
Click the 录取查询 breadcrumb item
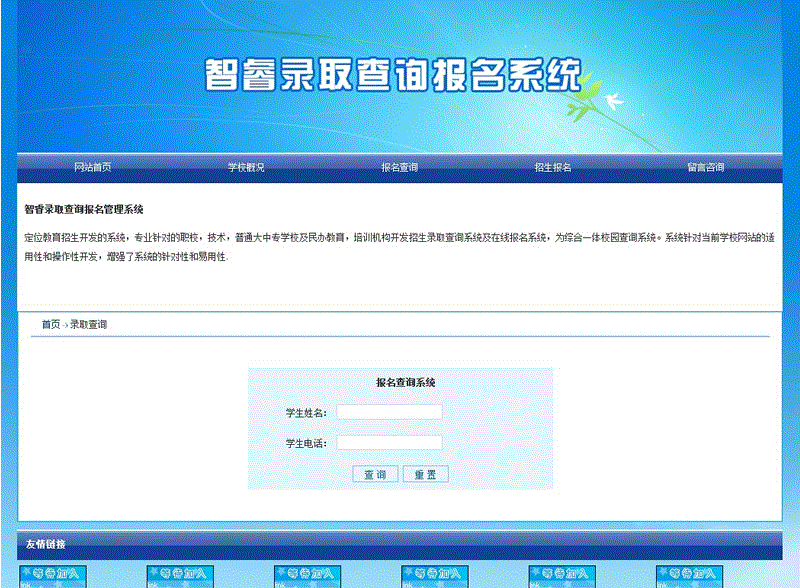click(89, 325)
